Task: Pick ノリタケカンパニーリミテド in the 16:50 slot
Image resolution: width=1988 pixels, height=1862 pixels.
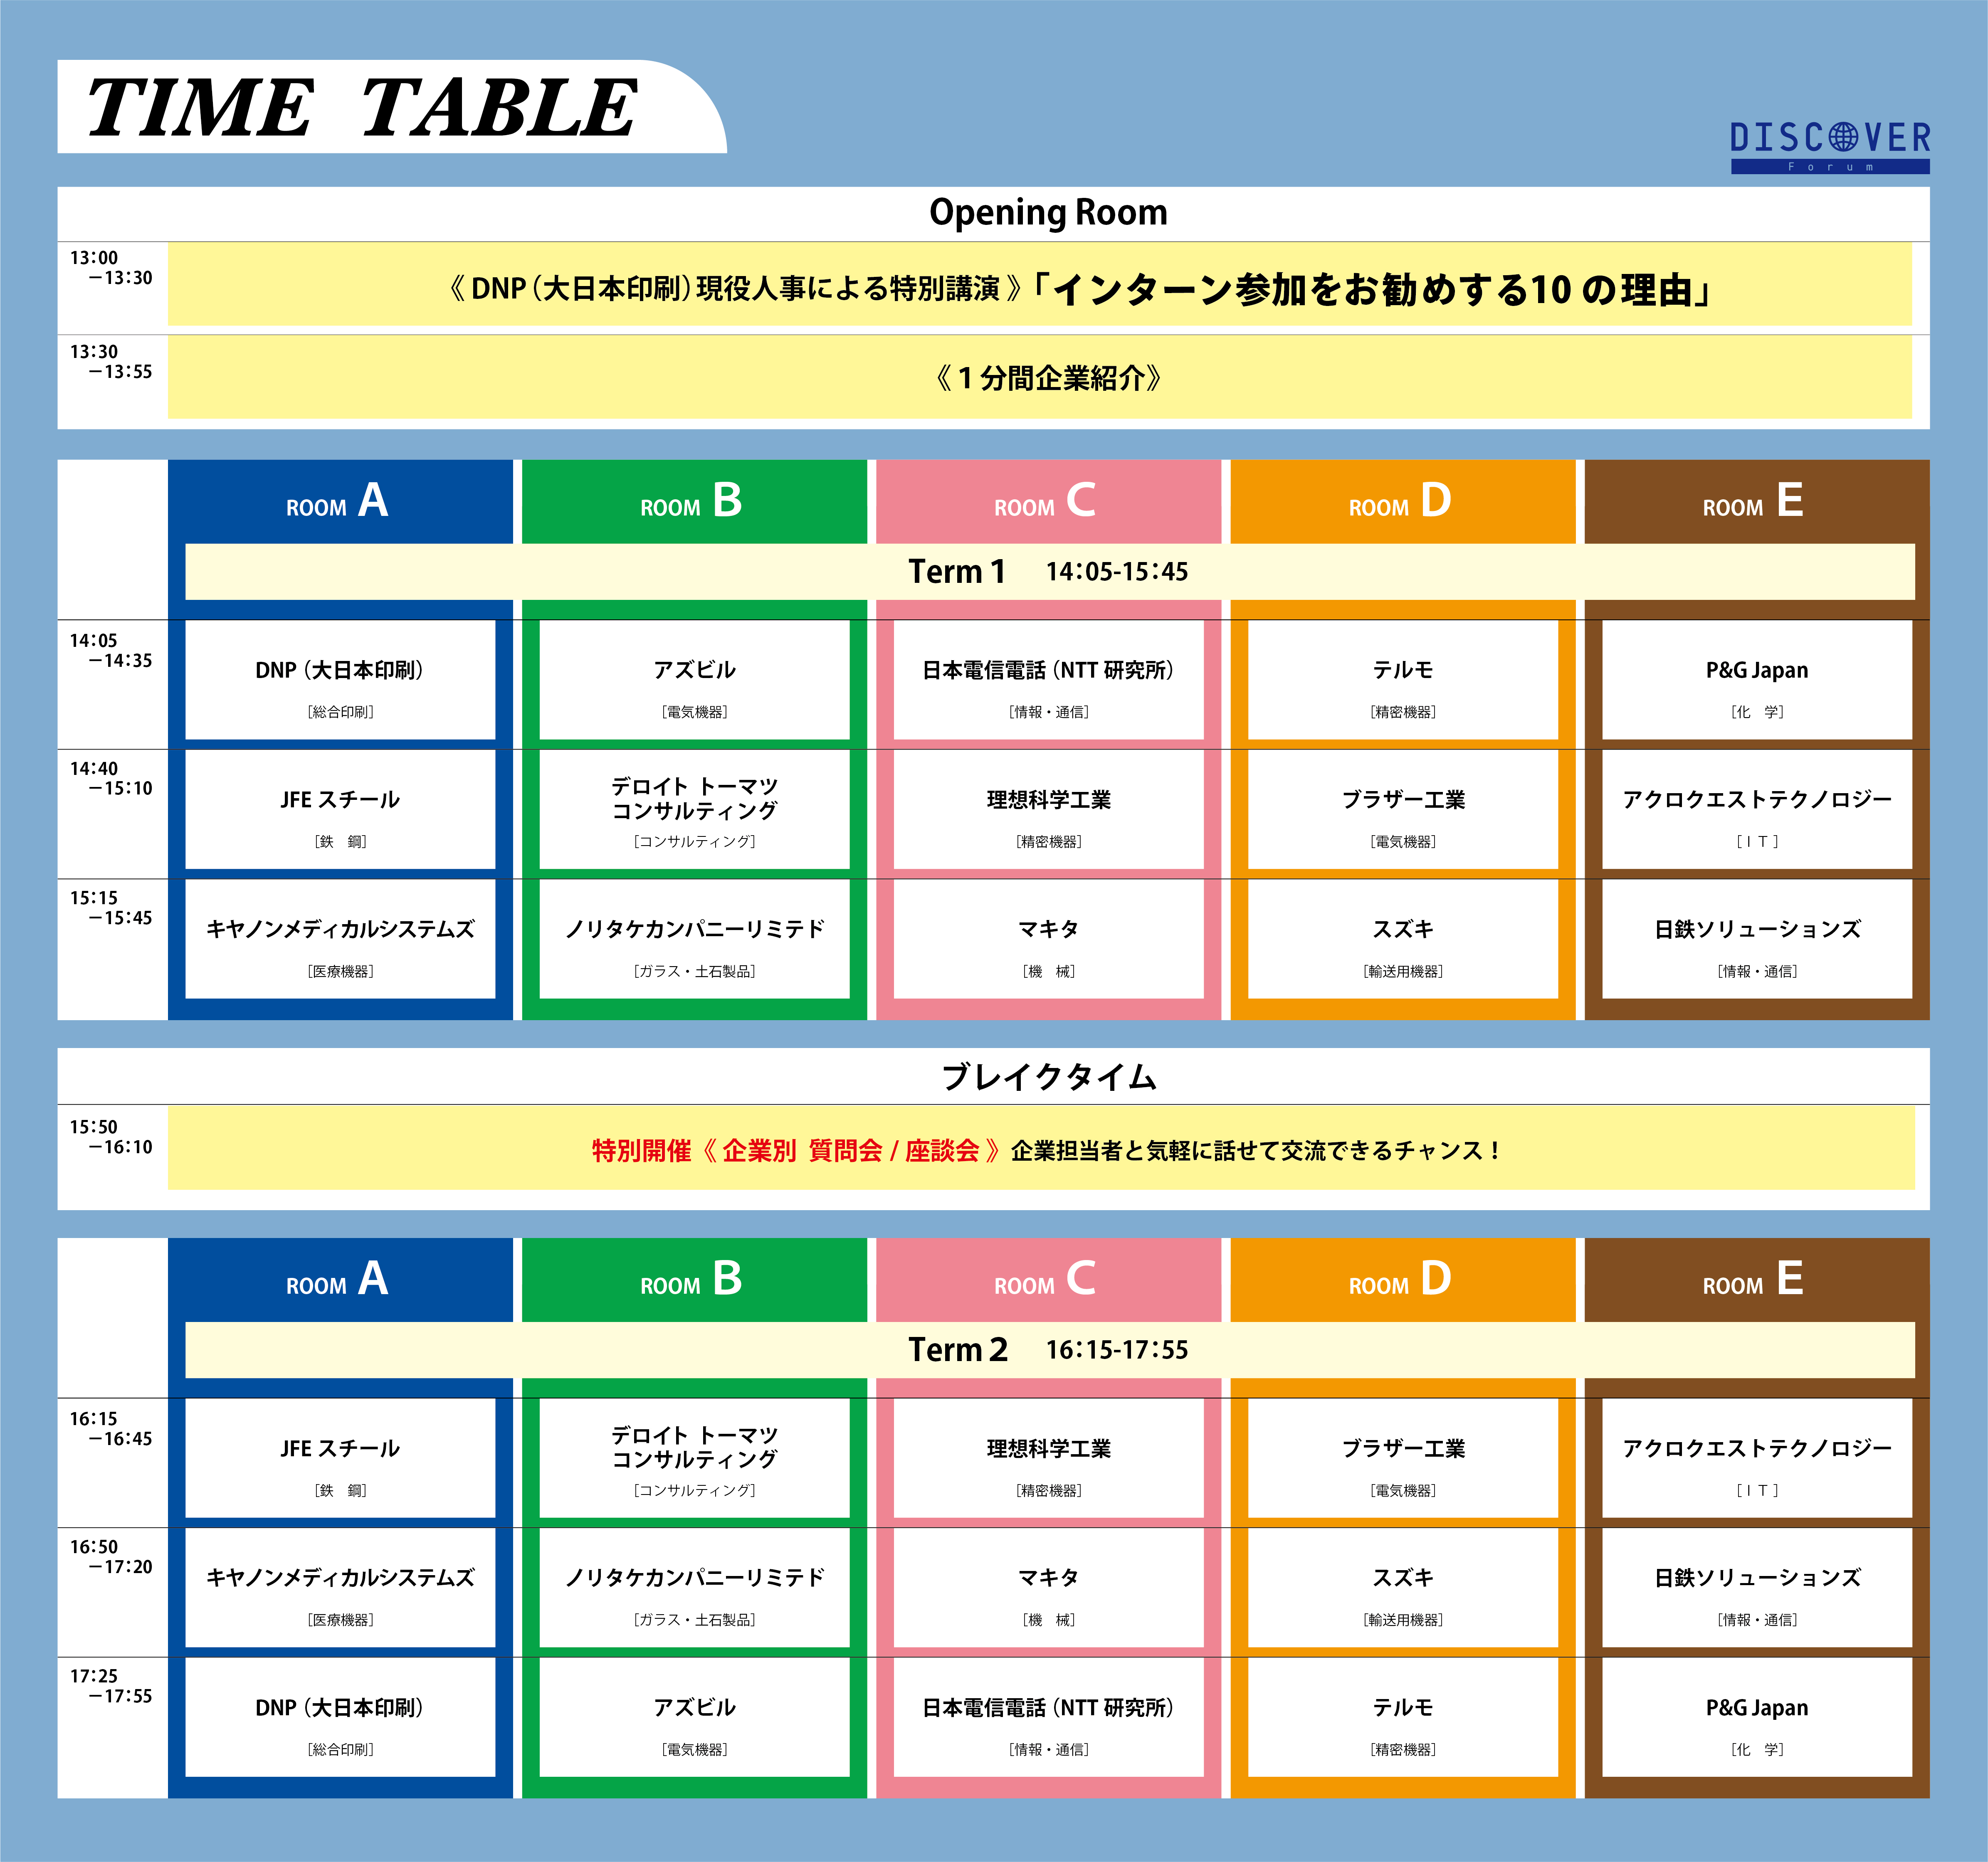Action: pyautogui.click(x=694, y=1588)
